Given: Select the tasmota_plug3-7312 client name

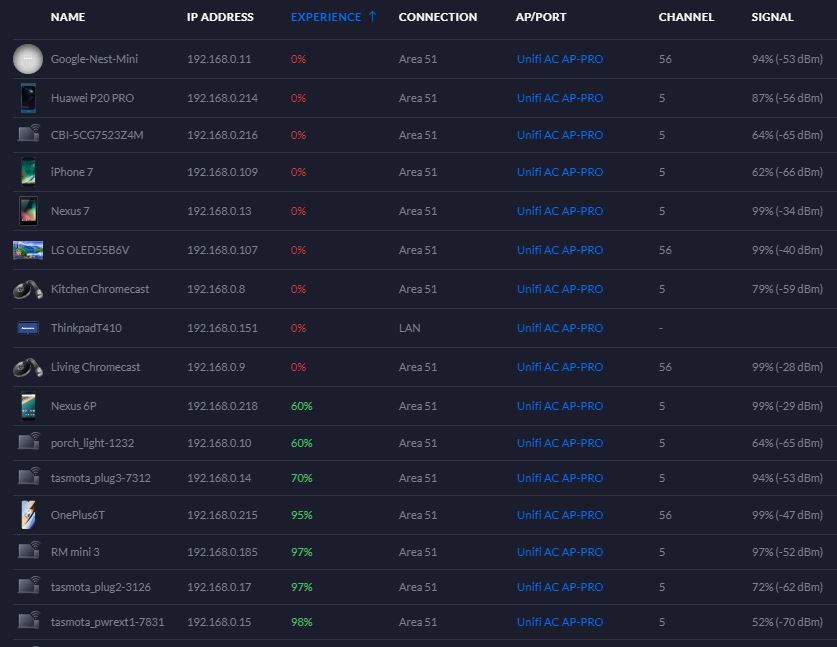Looking at the screenshot, I should point(100,478).
